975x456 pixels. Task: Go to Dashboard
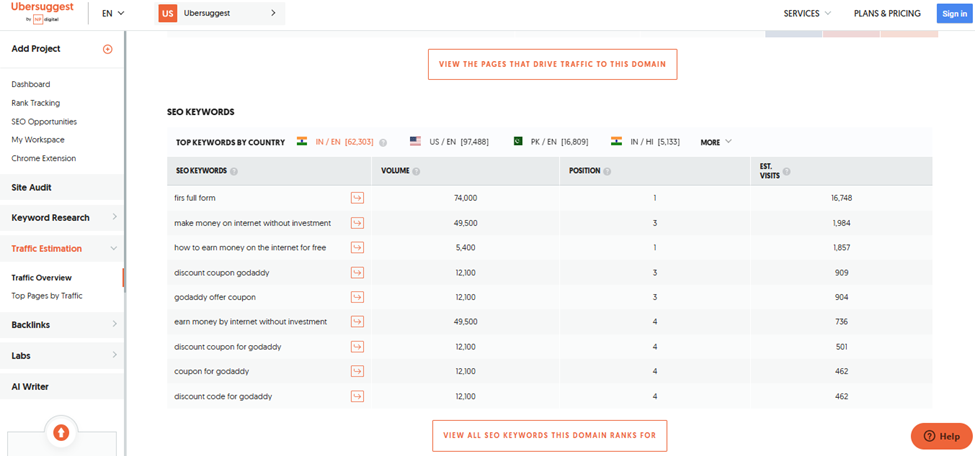[x=30, y=85]
